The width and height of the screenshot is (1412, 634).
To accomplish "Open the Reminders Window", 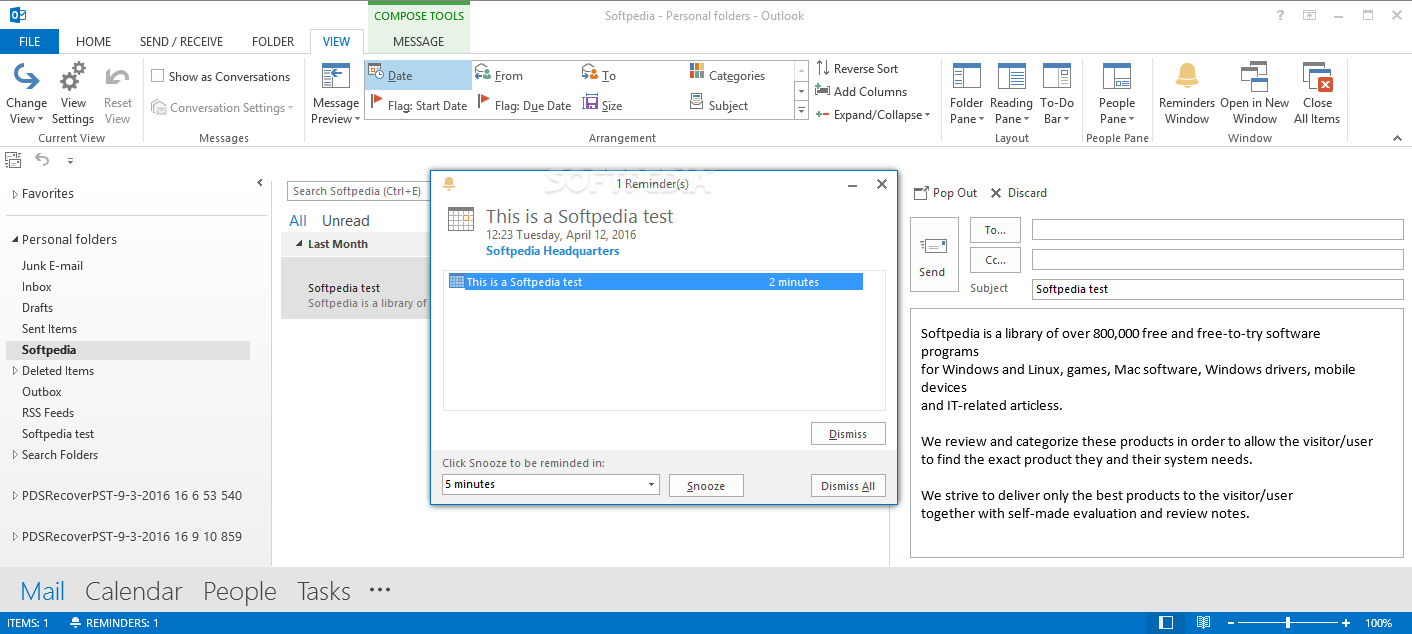I will [x=1187, y=95].
